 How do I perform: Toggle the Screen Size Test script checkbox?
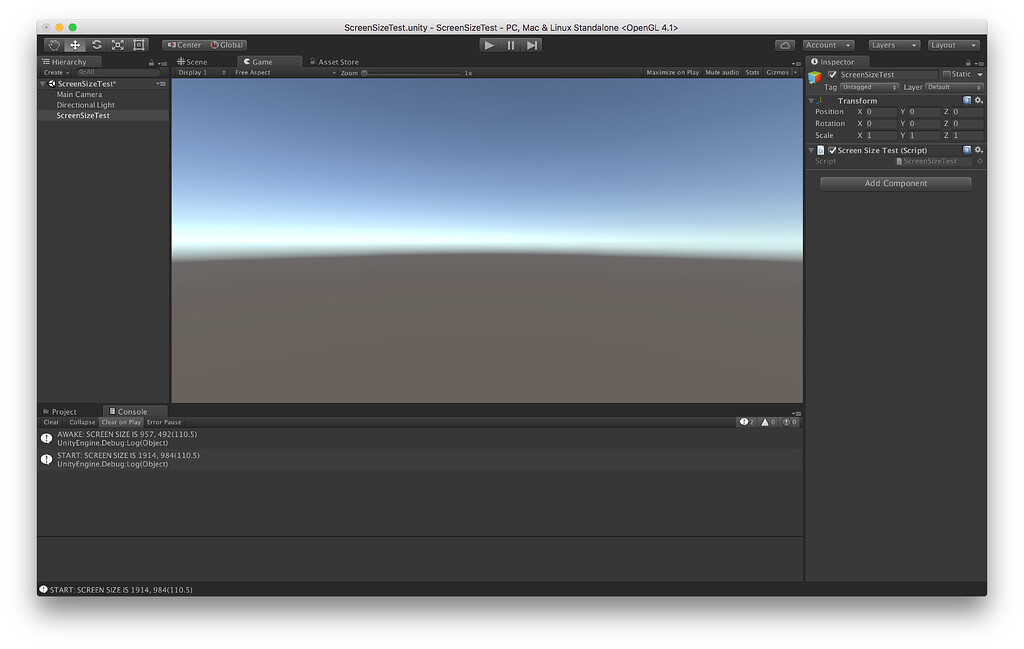pos(832,149)
